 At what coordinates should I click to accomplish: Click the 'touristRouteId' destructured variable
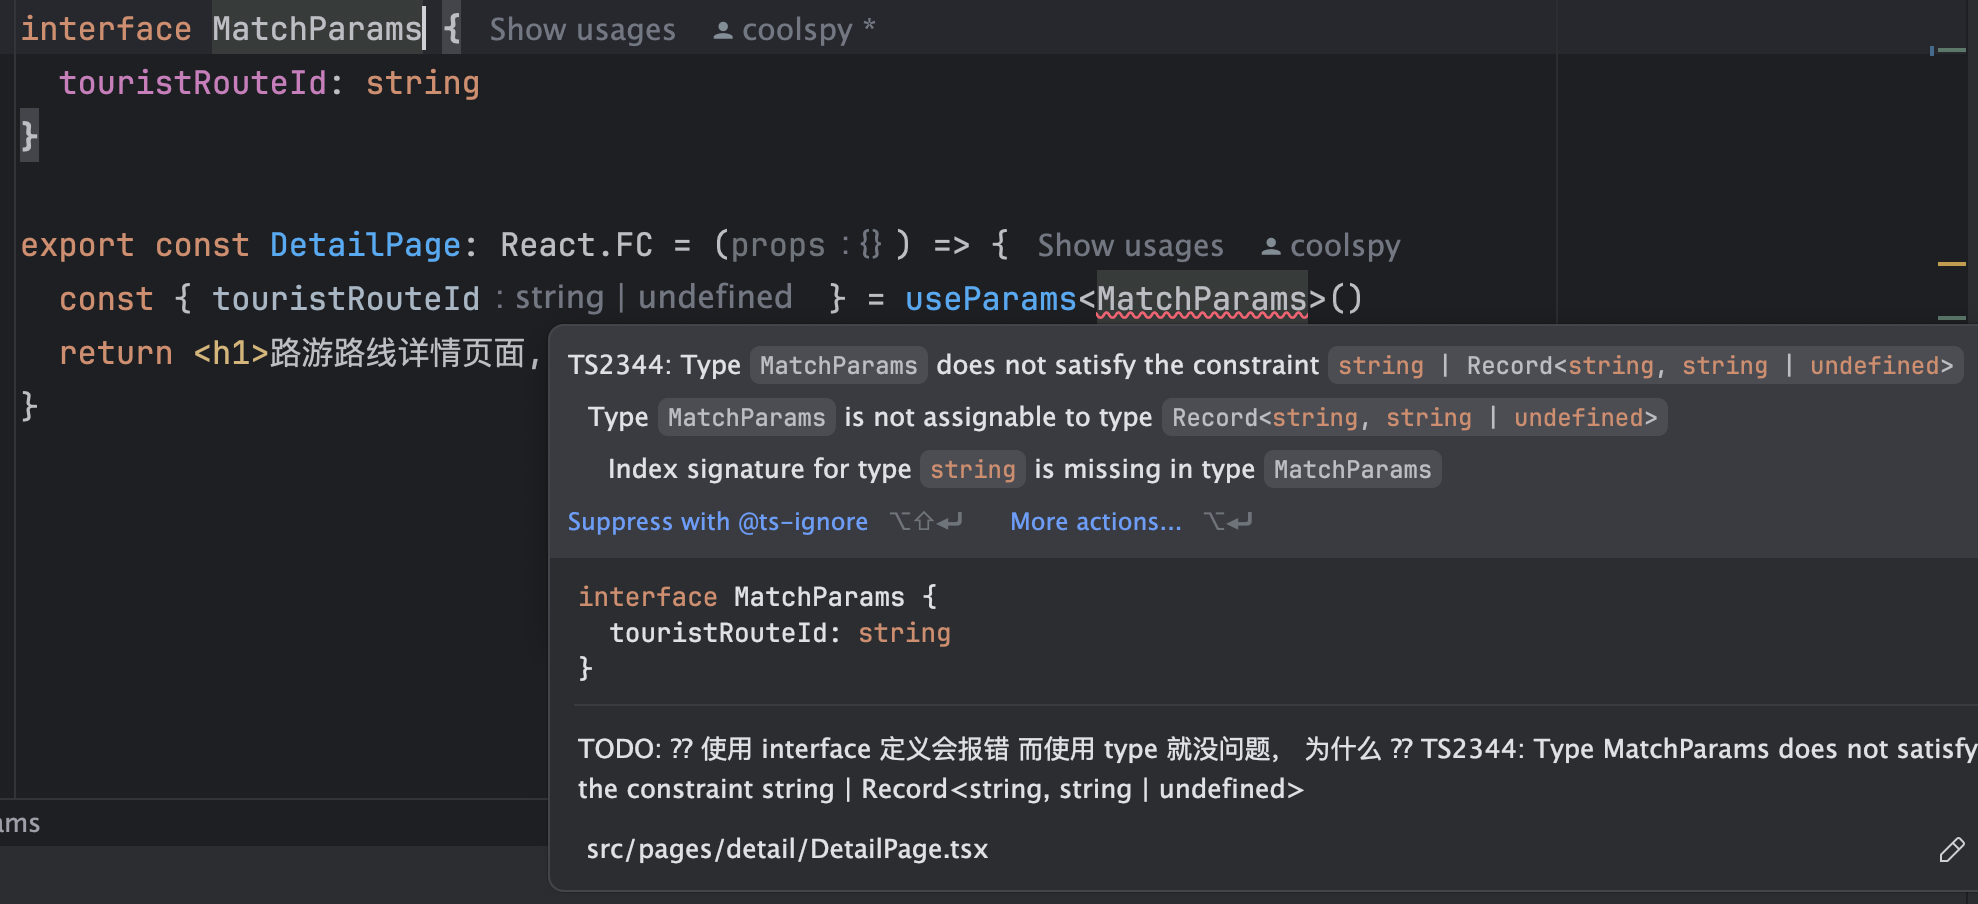[x=346, y=299]
